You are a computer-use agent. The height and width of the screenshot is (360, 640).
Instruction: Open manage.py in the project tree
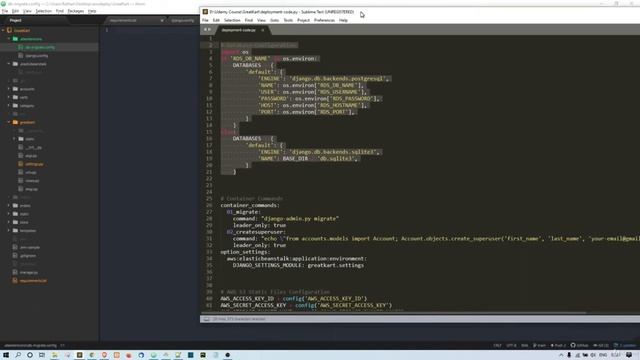29,272
